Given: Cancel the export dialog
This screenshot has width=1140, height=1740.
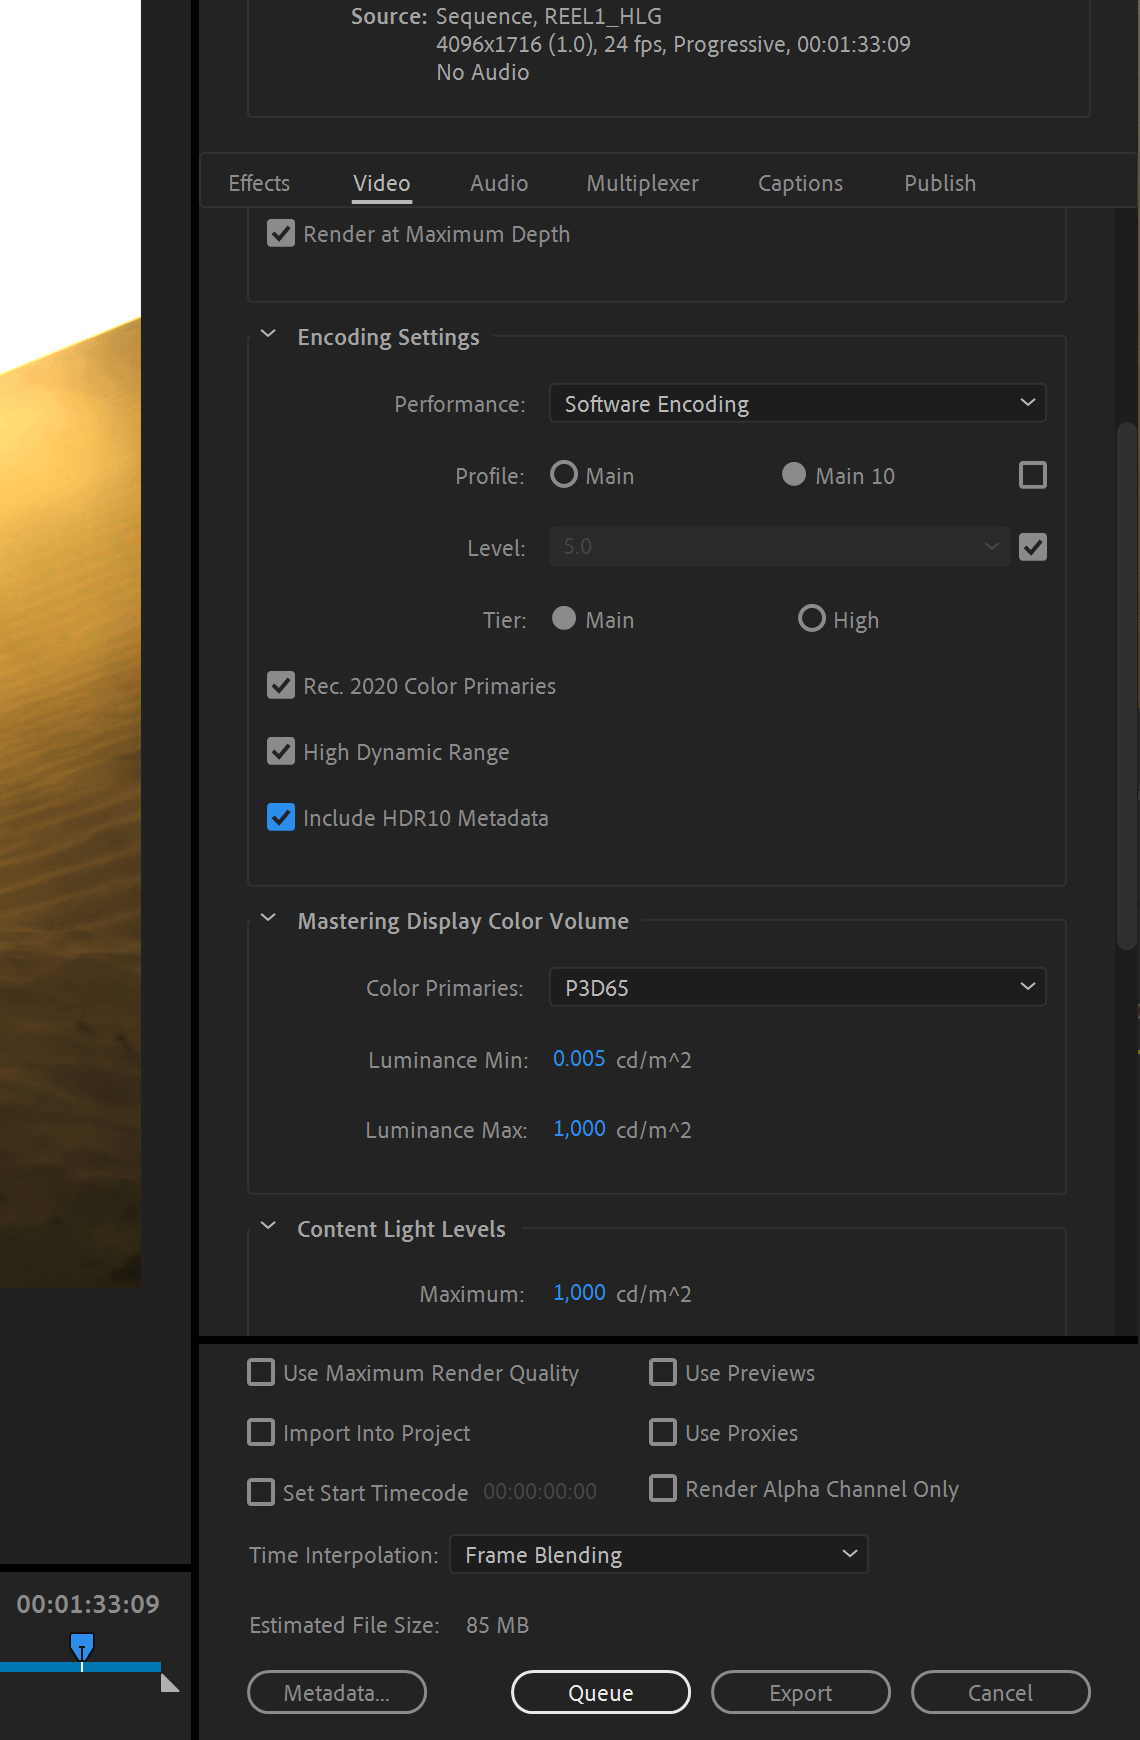Looking at the screenshot, I should click(1001, 1692).
